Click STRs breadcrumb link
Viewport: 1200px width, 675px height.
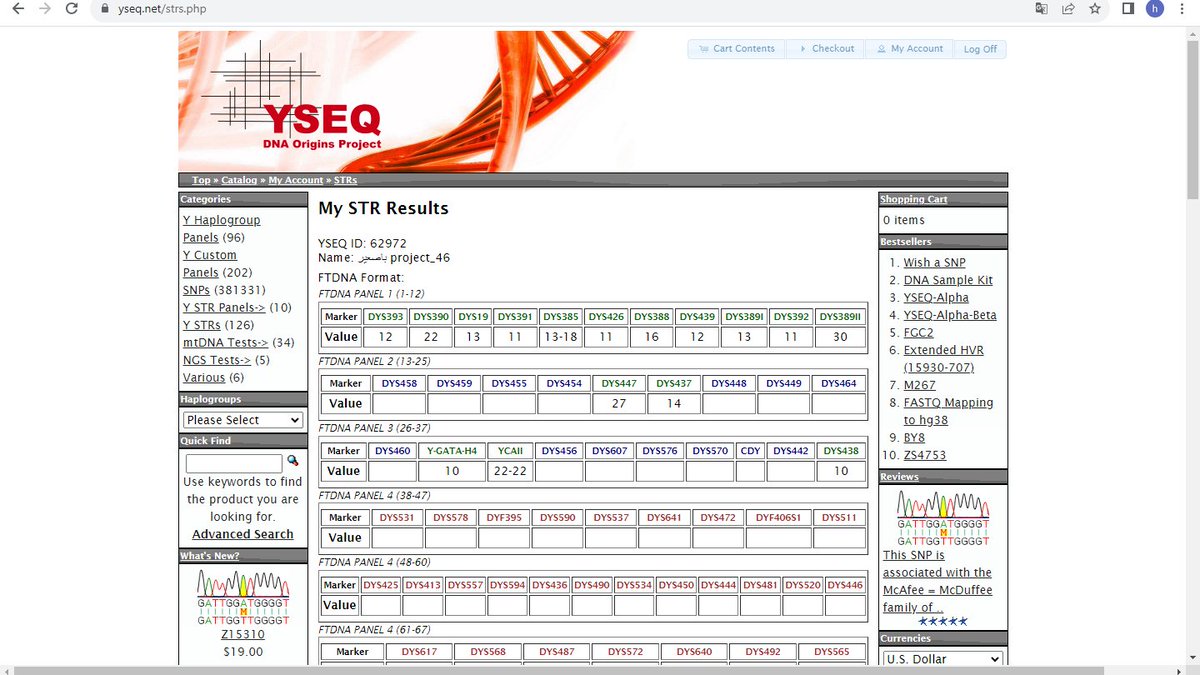(x=345, y=180)
